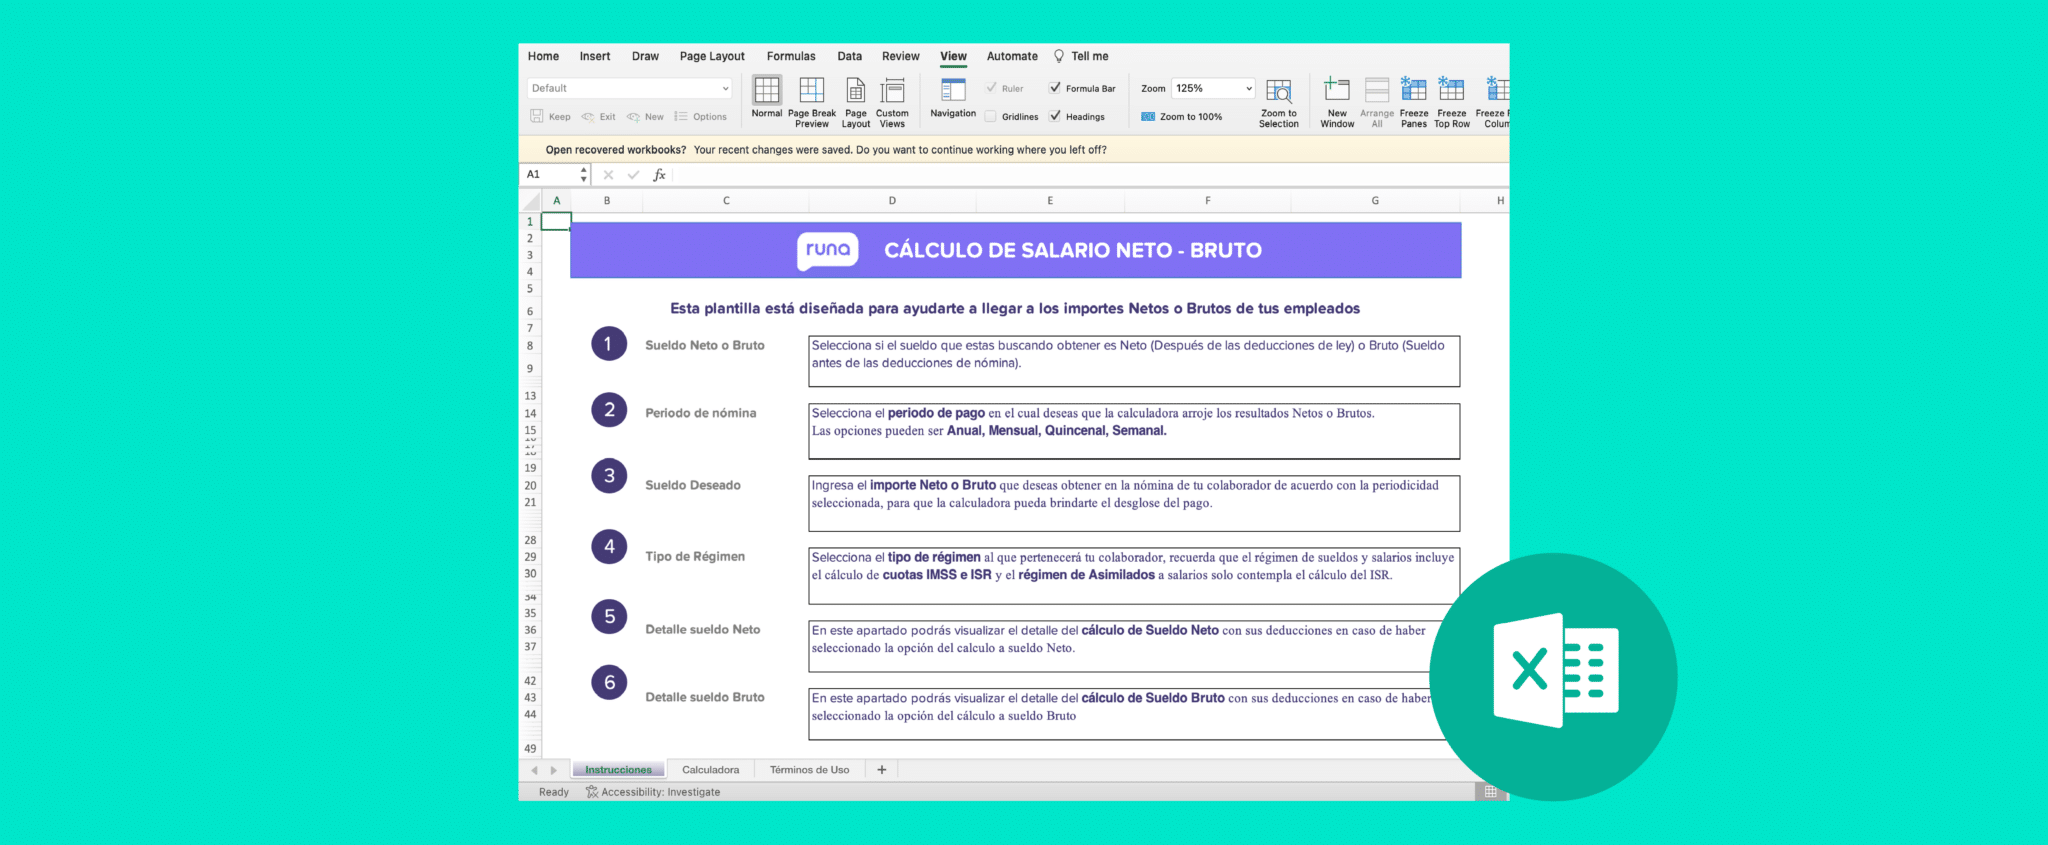This screenshot has width=2048, height=845.
Task: Click Zoom to 100% button
Action: (1182, 117)
